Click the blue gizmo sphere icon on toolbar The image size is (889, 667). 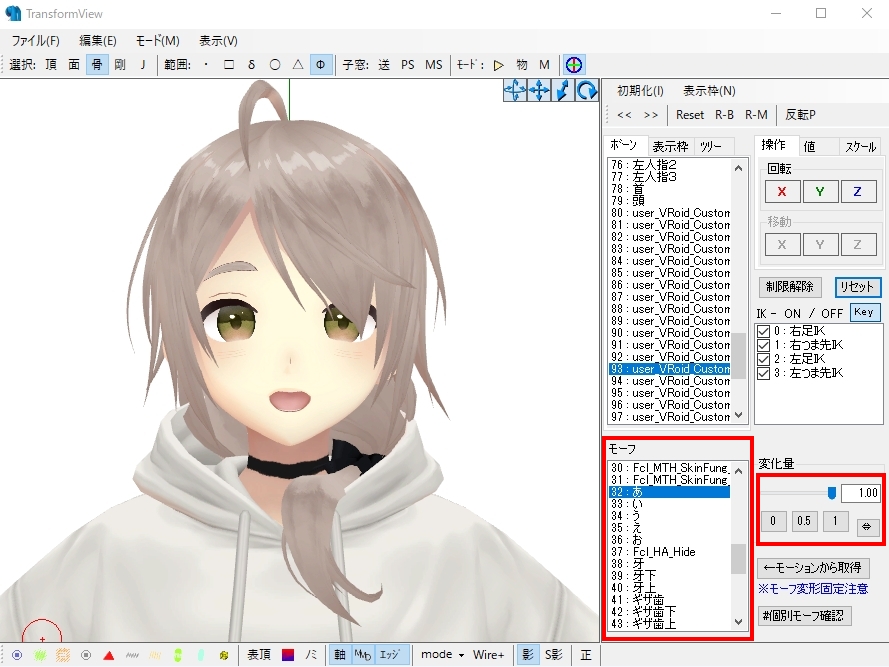(574, 64)
